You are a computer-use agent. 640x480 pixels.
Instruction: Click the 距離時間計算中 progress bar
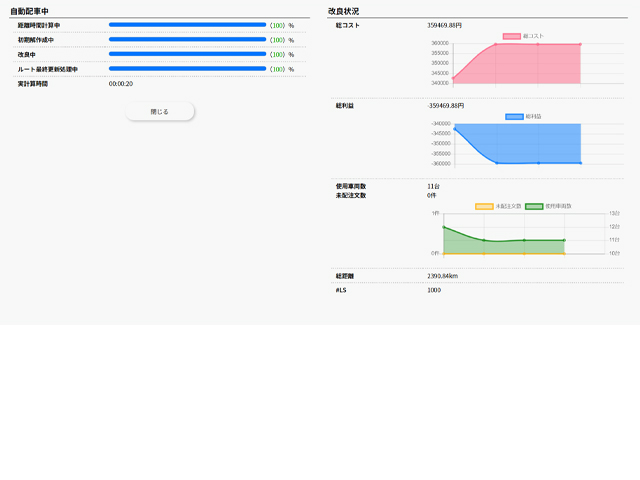coord(187,24)
